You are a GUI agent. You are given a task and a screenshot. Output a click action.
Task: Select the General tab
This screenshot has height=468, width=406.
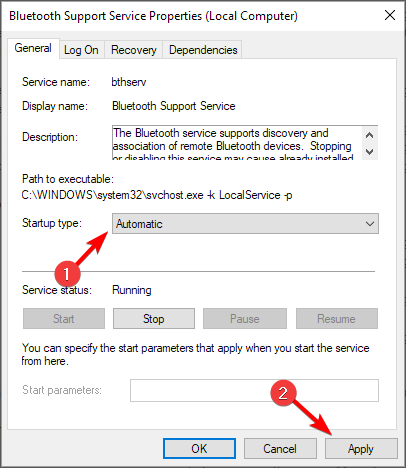click(33, 48)
